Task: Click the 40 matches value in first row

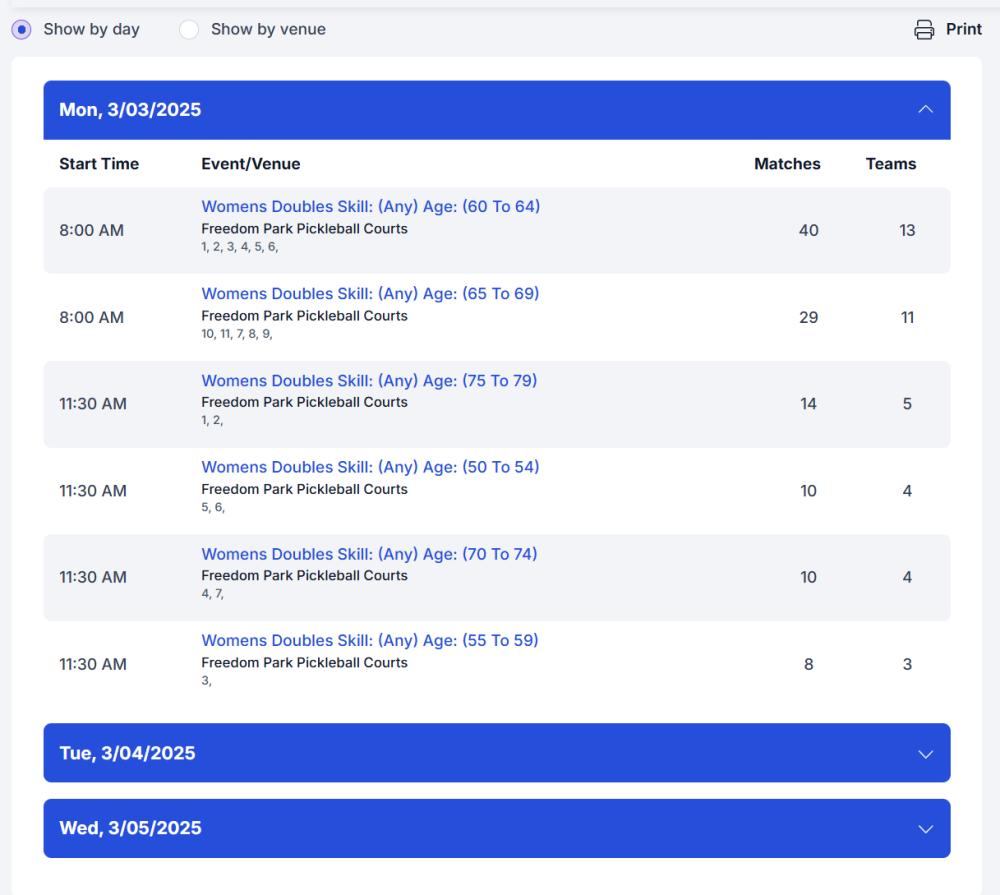Action: [x=808, y=230]
